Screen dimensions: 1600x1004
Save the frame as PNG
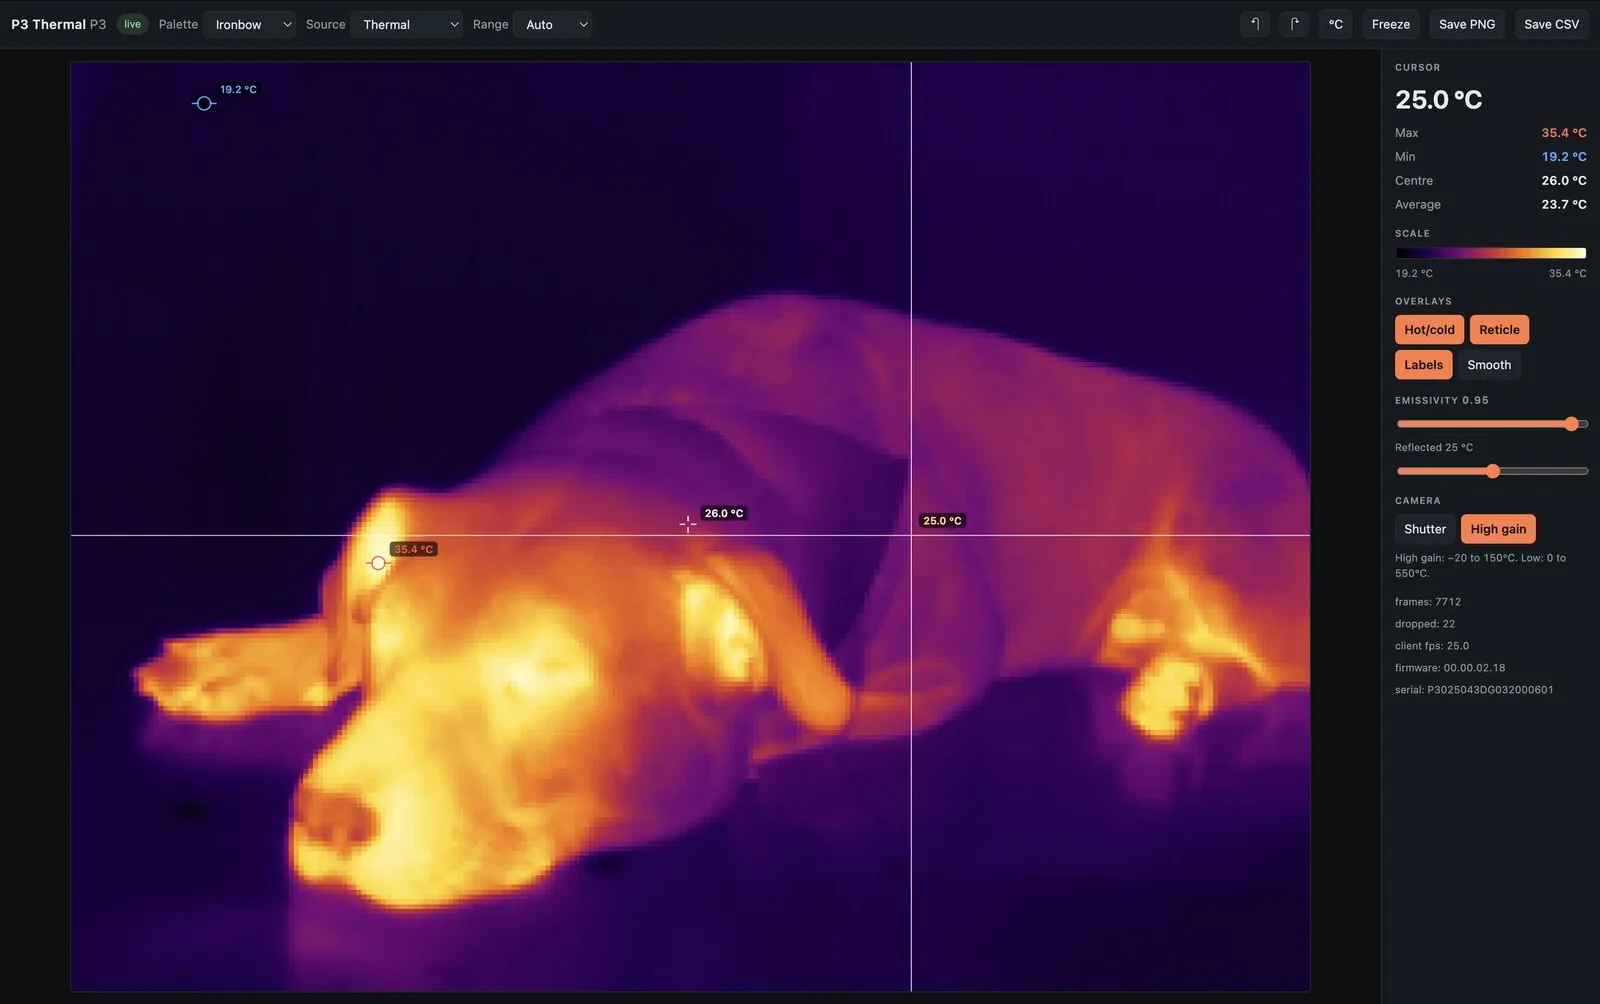click(x=1467, y=24)
